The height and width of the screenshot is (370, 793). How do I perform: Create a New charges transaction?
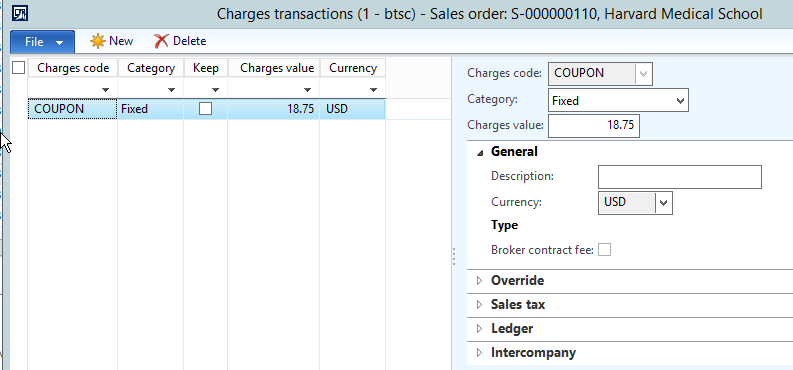(112, 41)
